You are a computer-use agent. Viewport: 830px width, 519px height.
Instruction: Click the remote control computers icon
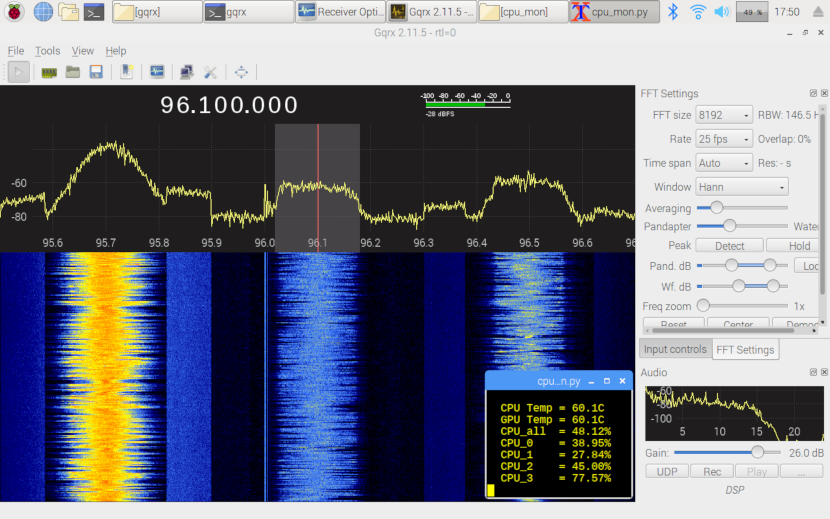[186, 72]
